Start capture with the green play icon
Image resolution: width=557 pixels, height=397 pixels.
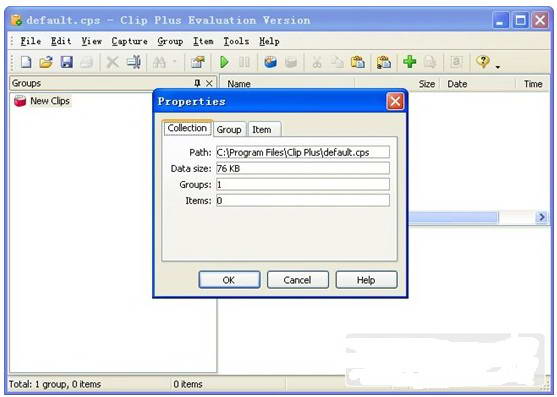click(224, 62)
